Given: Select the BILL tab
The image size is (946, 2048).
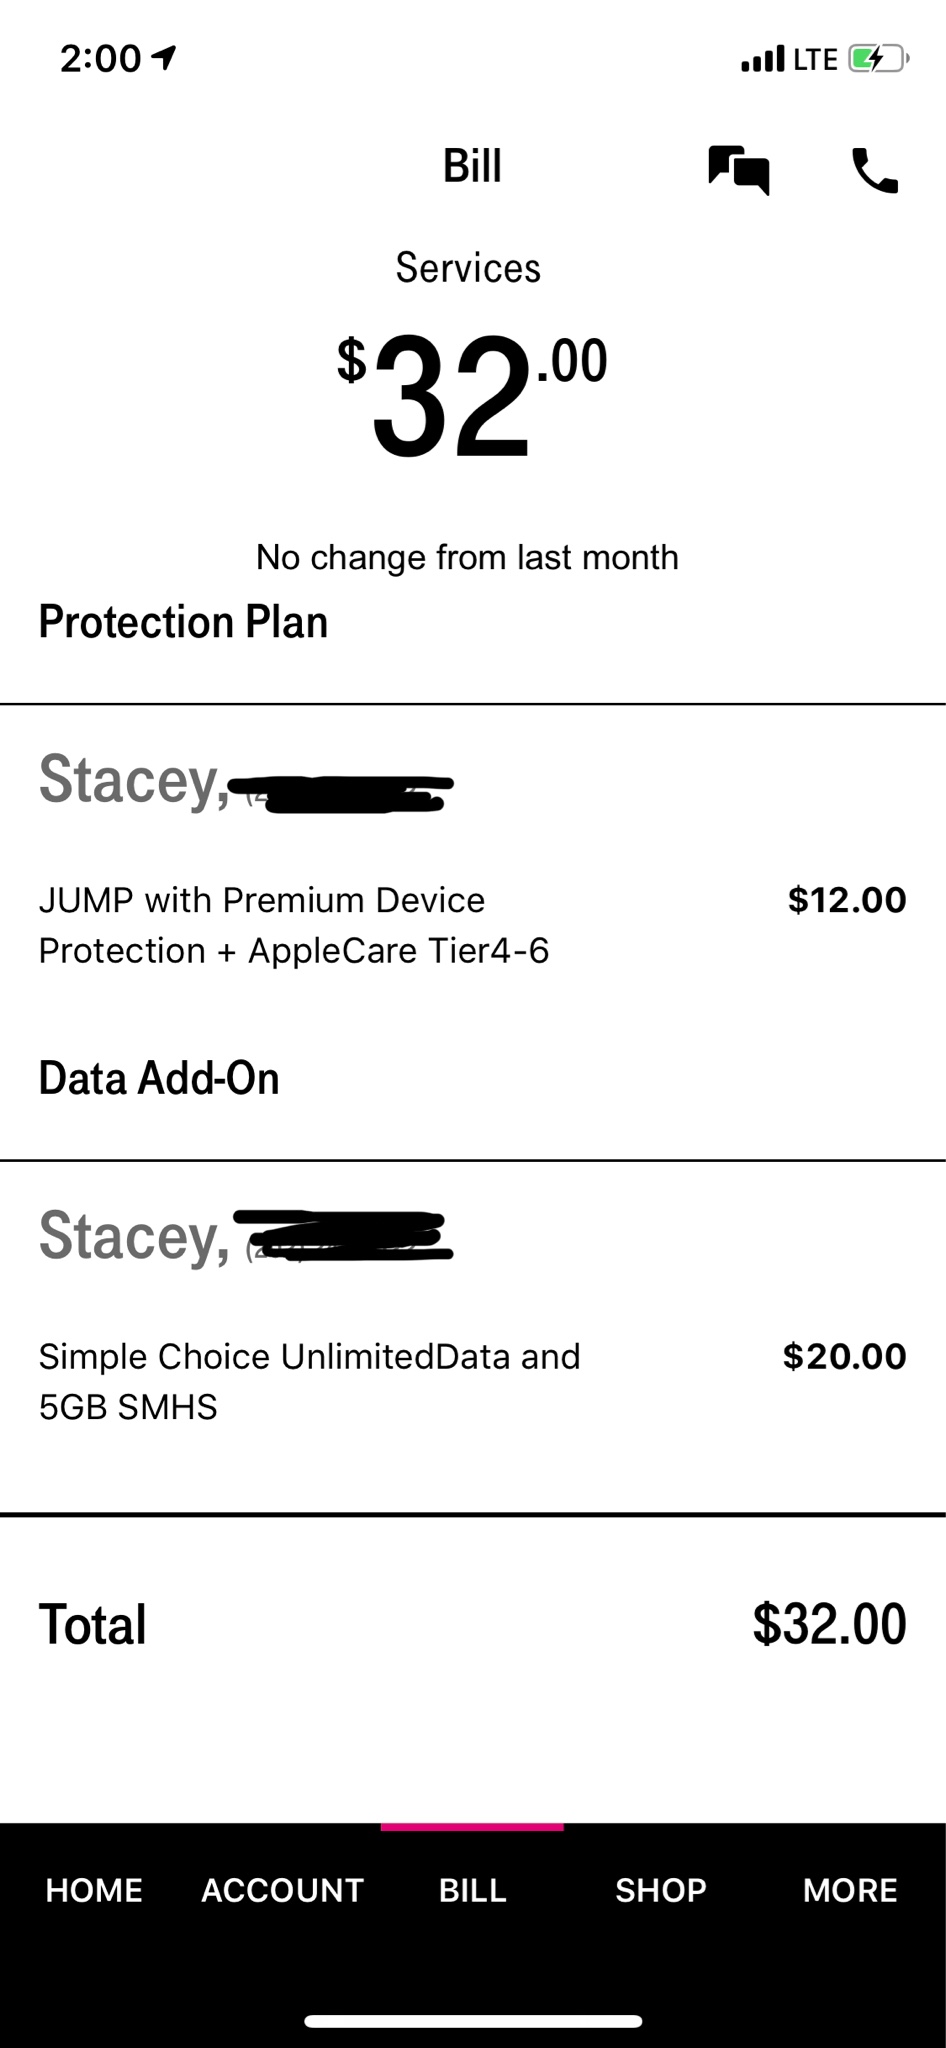Looking at the screenshot, I should pos(472,1890).
